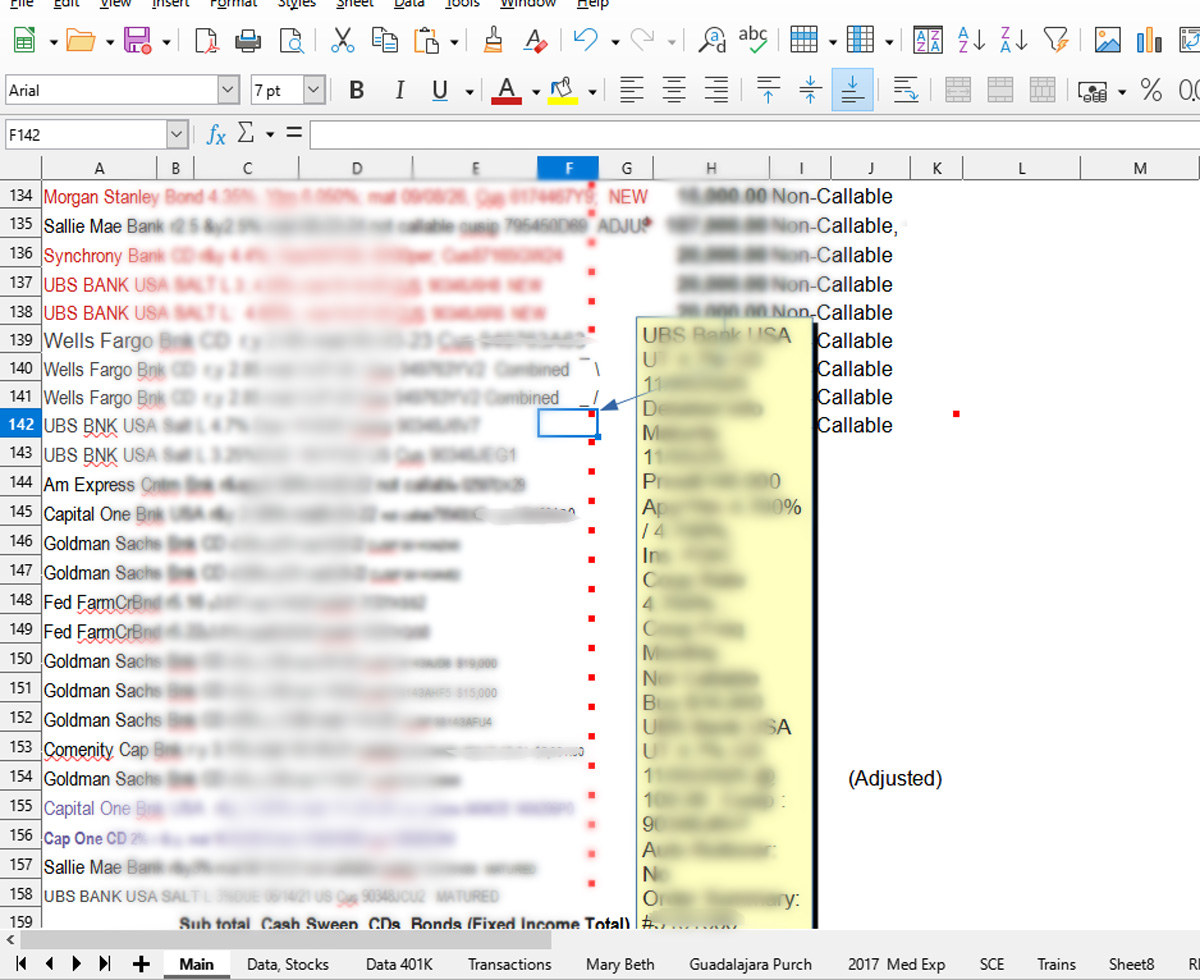The width and height of the screenshot is (1200, 980).
Task: Open underline style dropdown arrow
Action: coord(469,92)
